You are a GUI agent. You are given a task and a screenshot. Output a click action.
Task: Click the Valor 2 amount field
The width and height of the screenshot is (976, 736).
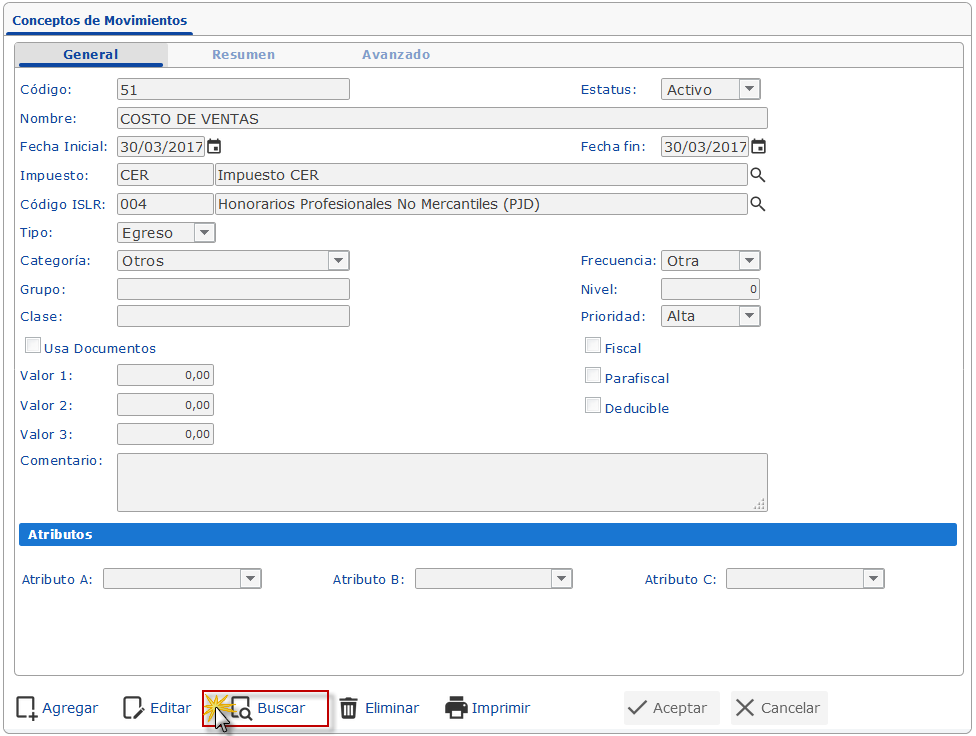tap(166, 405)
